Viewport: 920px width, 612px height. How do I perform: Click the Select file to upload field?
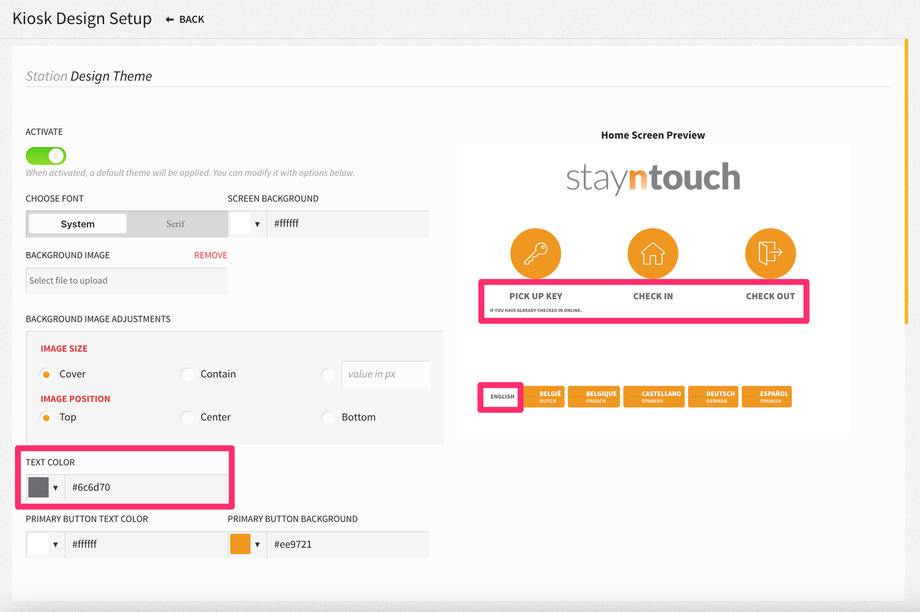pyautogui.click(x=126, y=280)
